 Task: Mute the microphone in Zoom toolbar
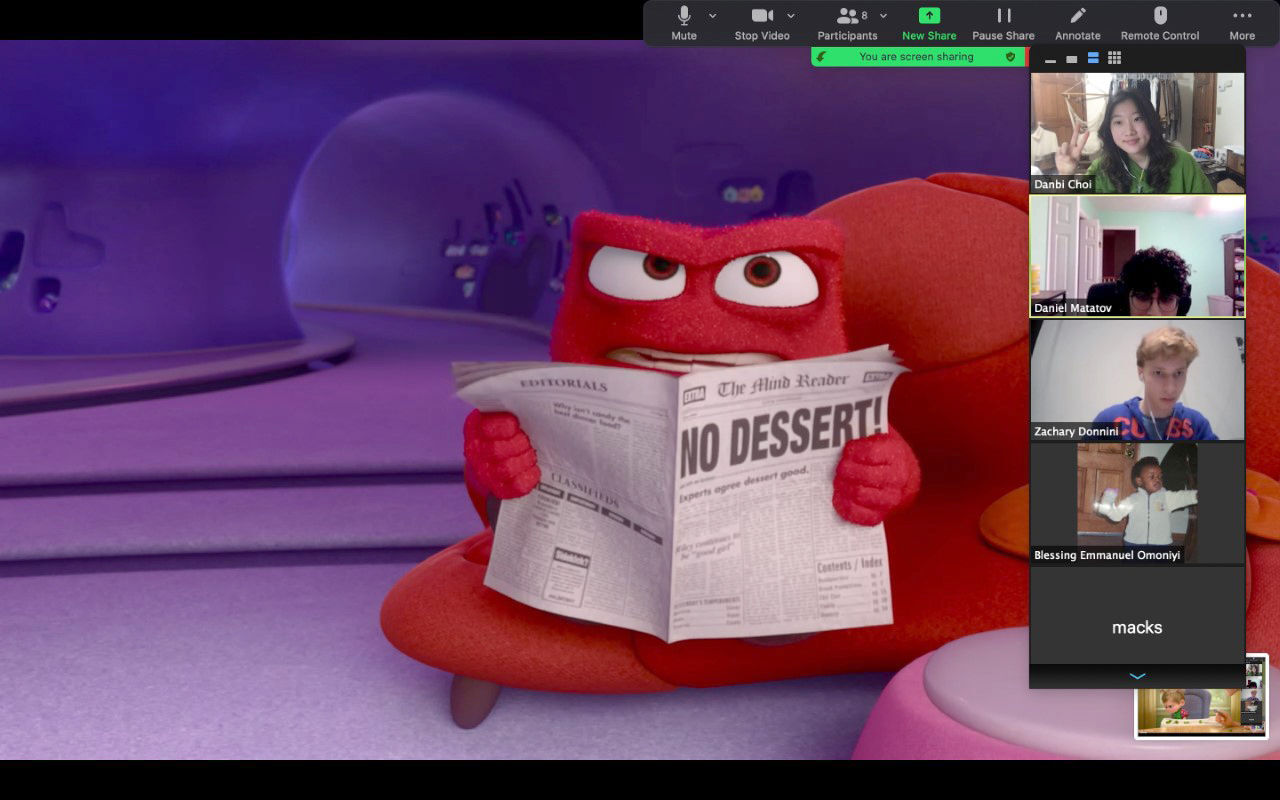coord(684,23)
